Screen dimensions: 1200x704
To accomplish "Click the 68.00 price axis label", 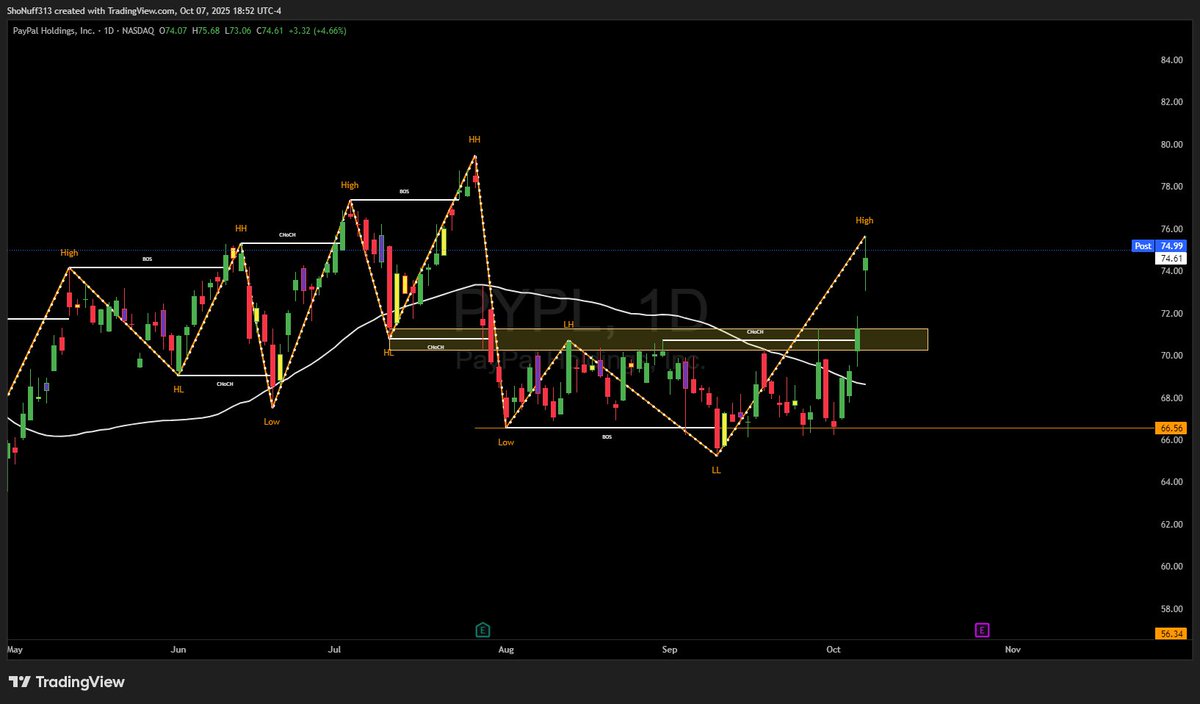I will coord(1172,397).
